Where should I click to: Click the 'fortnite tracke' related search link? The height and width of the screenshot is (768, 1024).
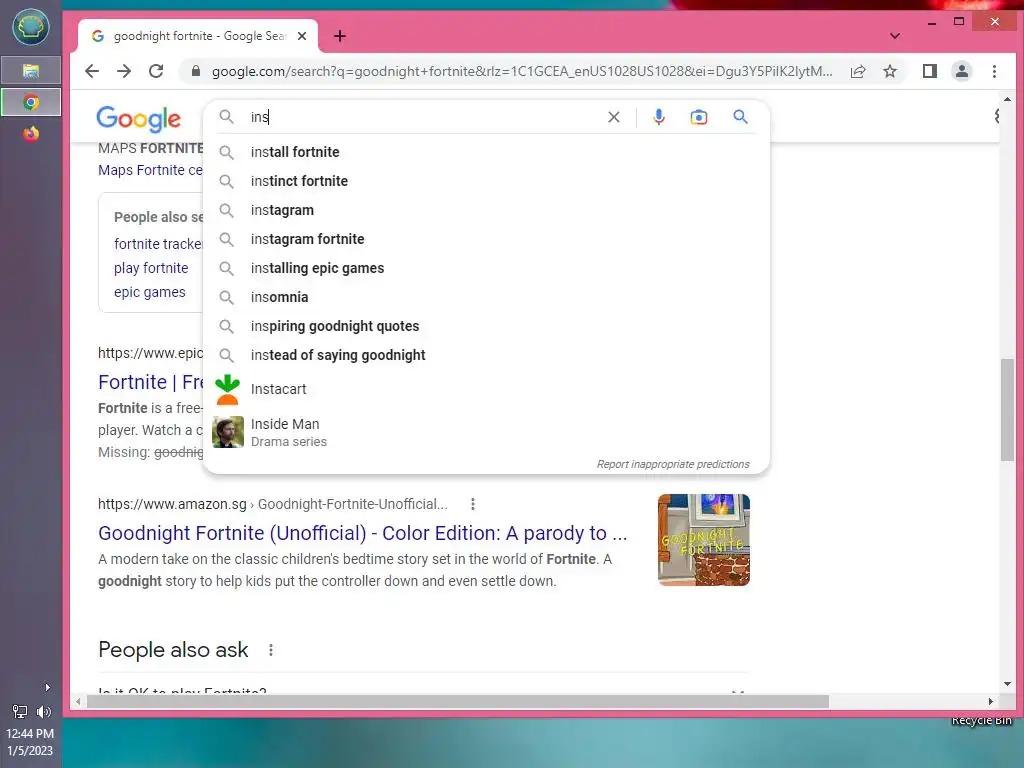tap(158, 244)
